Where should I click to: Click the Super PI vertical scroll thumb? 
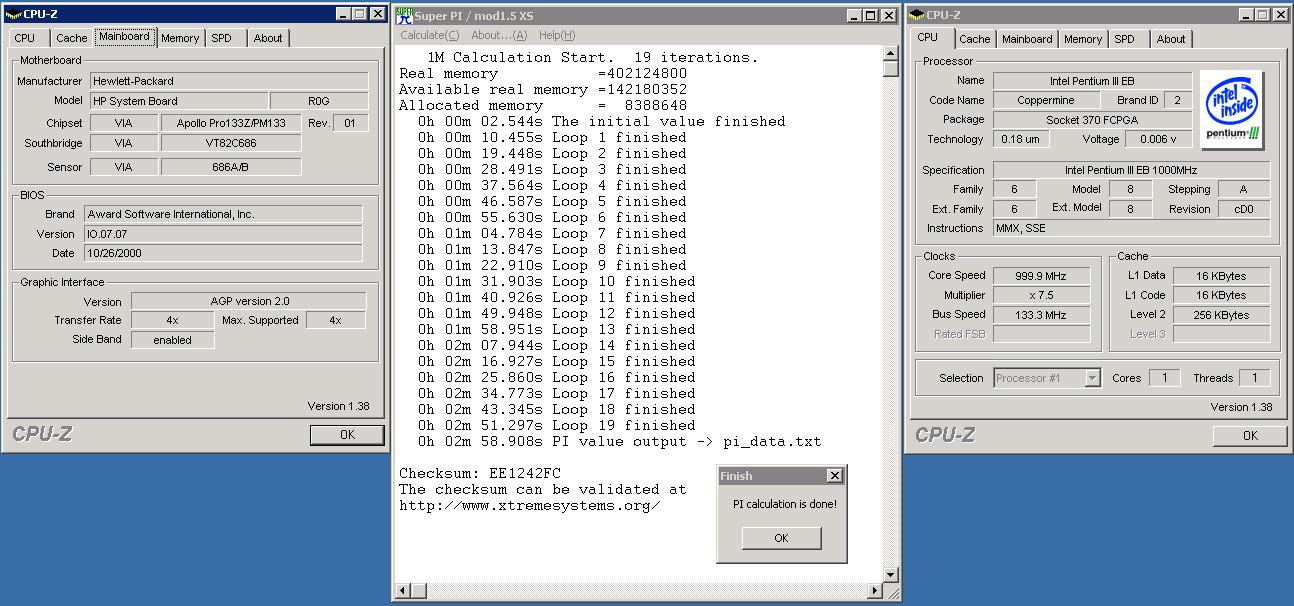pos(890,69)
